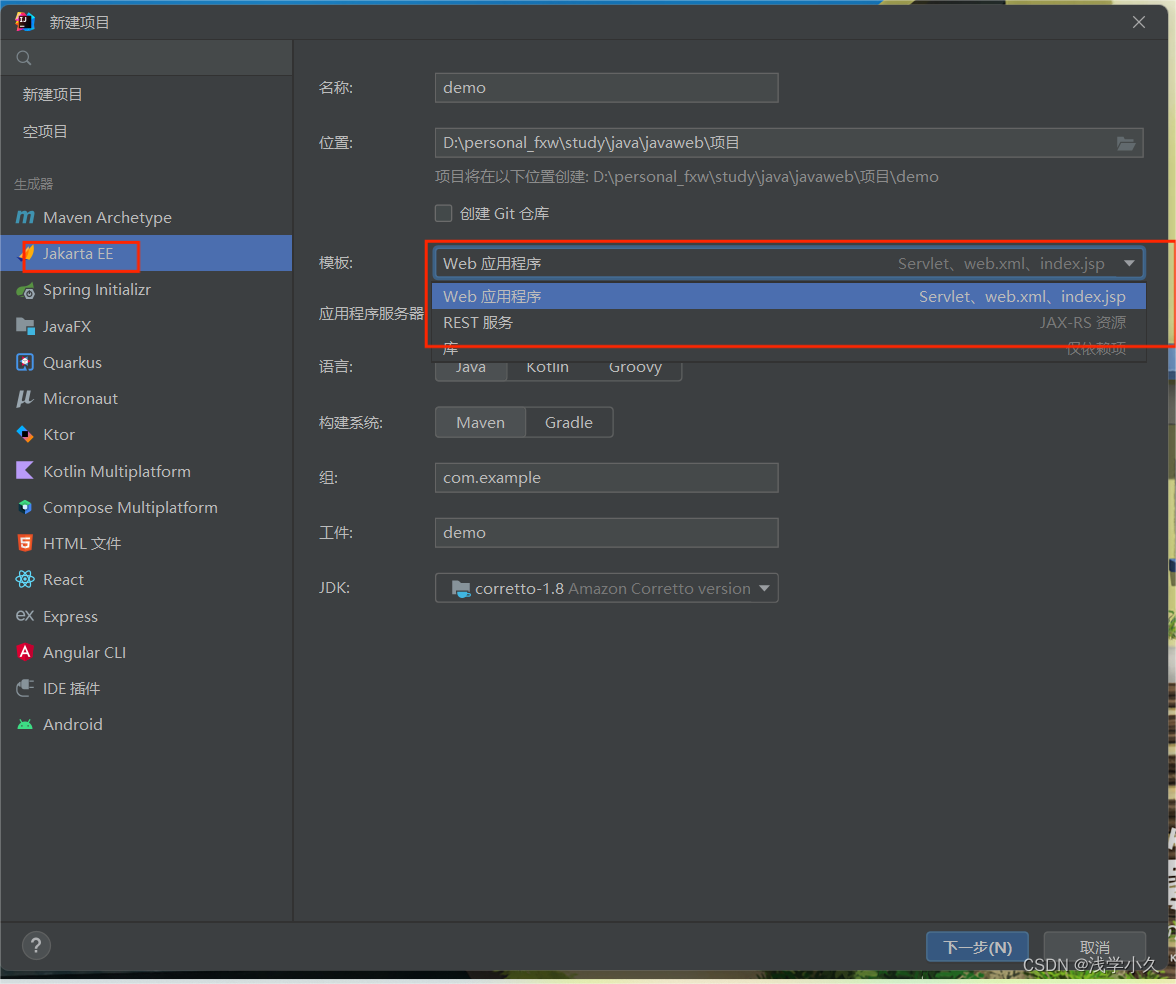The image size is (1176, 984).
Task: Click the JDK folder icon in the combo
Action: point(460,589)
